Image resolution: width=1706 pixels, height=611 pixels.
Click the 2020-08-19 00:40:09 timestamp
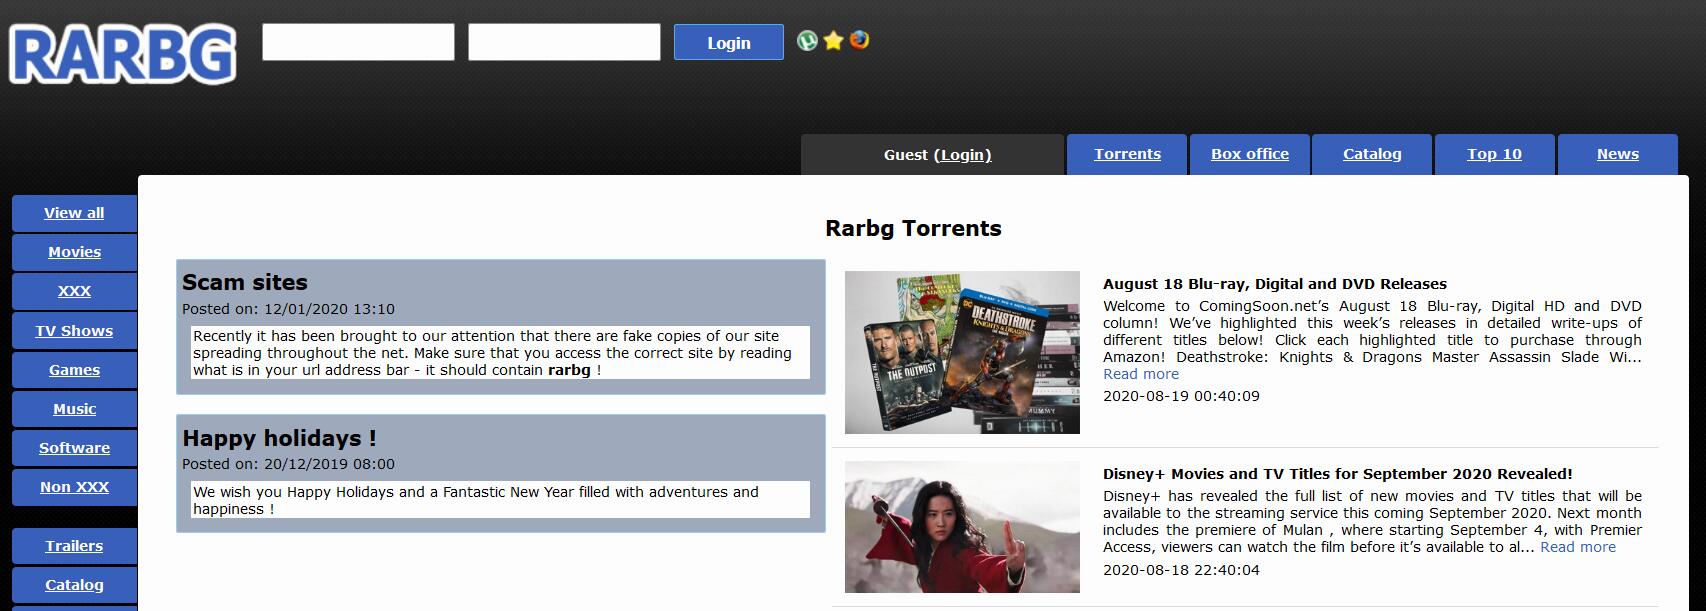pos(1181,396)
